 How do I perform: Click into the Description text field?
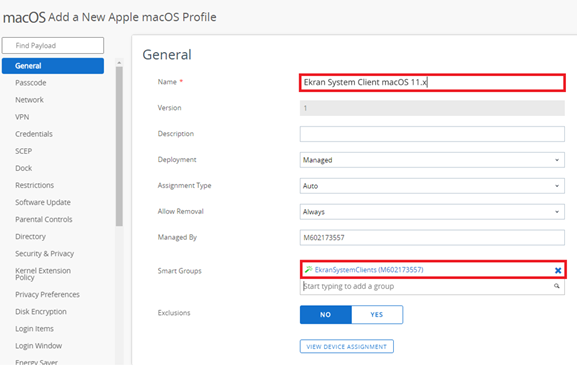432,134
